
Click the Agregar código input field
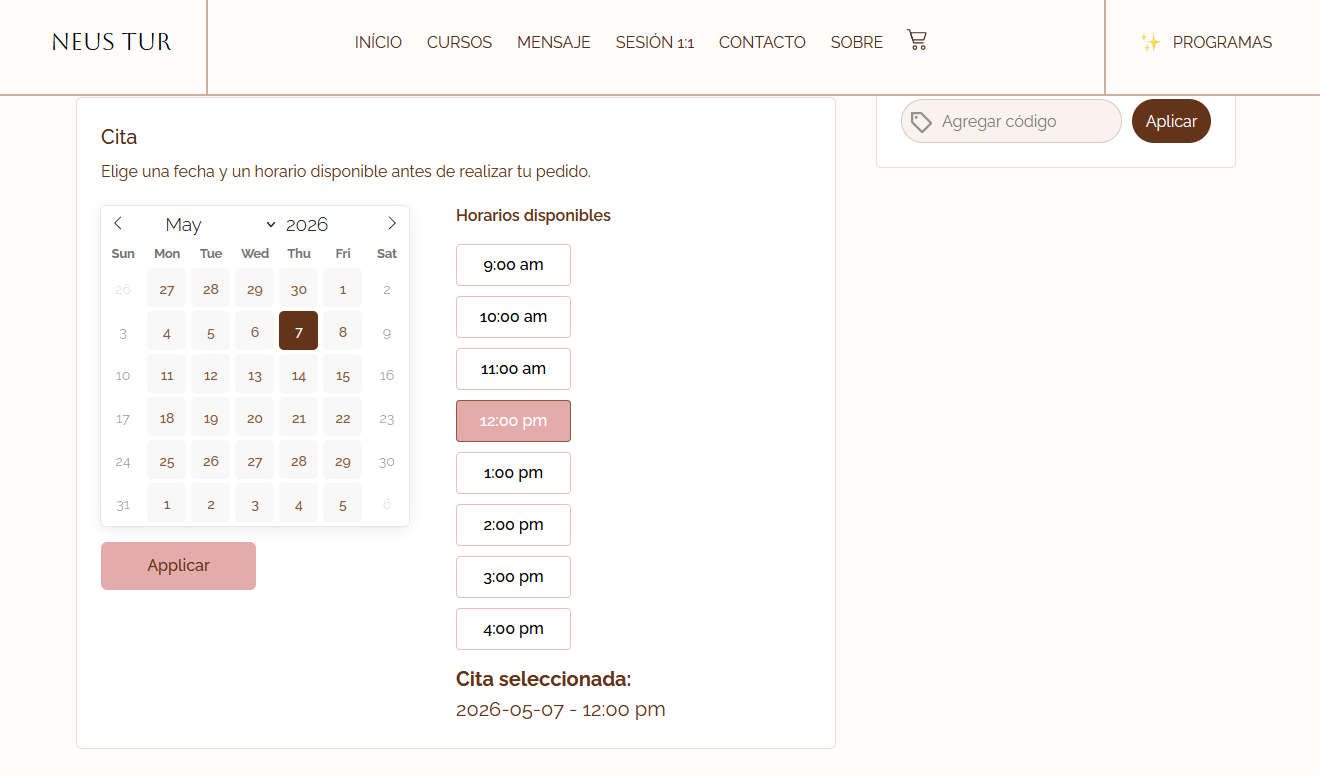point(1025,122)
